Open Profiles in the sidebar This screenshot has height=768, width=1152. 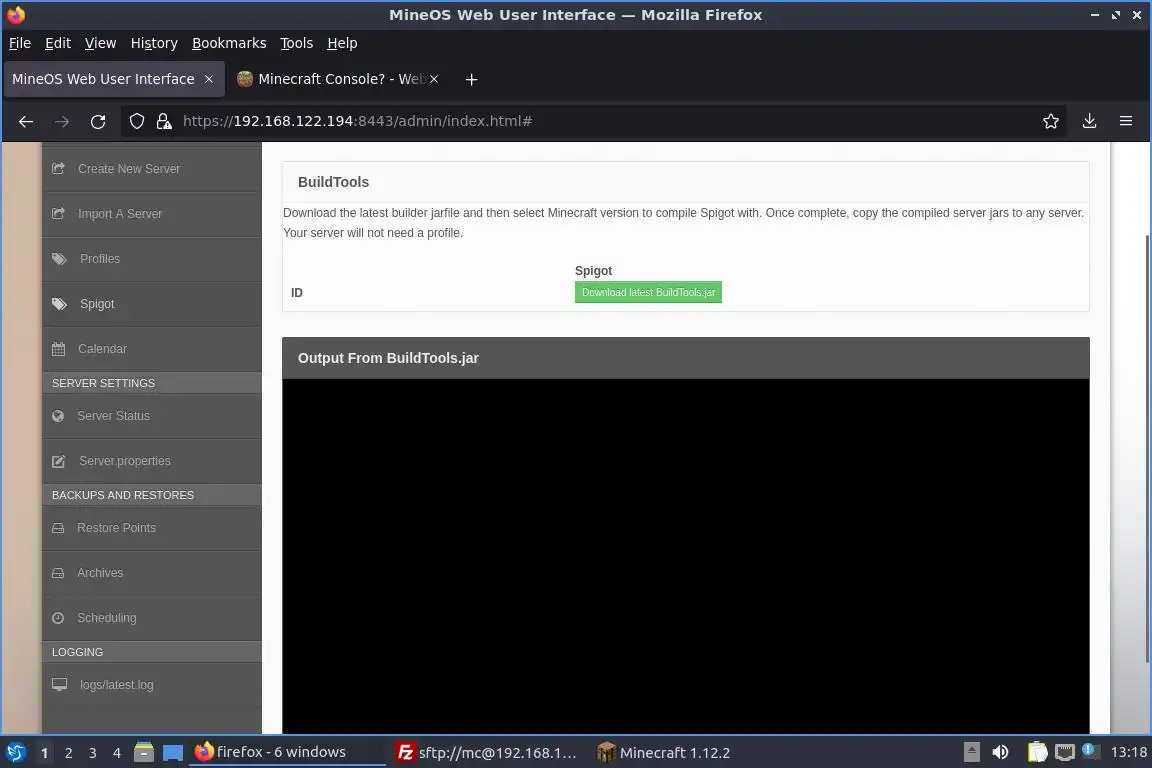(151, 259)
